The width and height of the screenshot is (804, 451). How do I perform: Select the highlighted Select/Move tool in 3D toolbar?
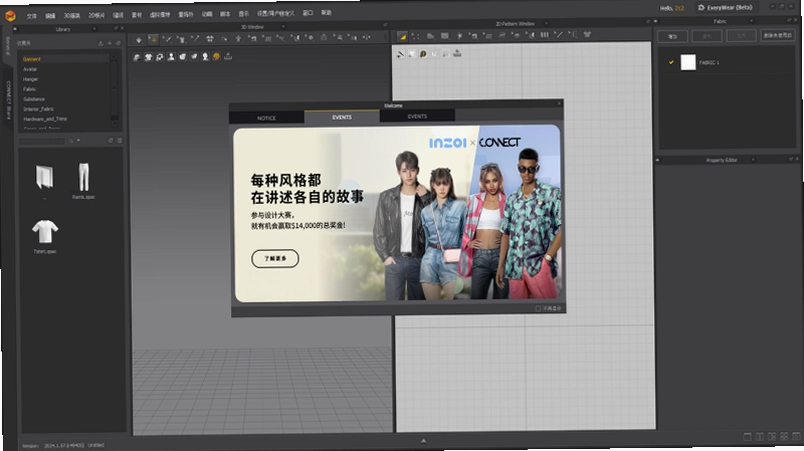pyautogui.click(x=153, y=39)
